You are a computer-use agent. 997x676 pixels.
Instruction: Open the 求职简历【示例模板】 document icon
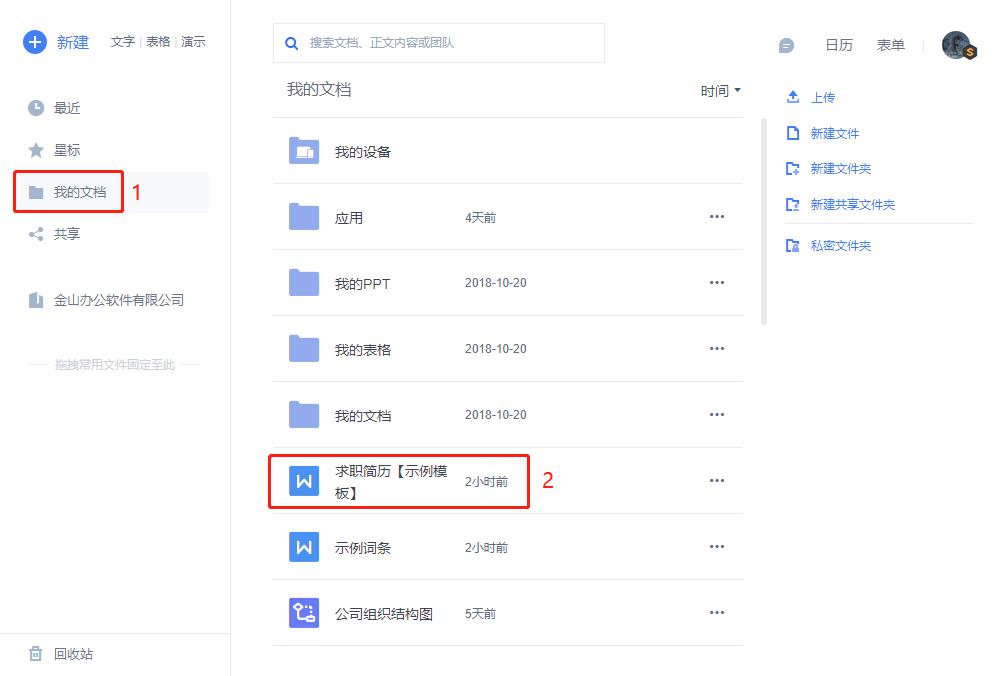303,481
